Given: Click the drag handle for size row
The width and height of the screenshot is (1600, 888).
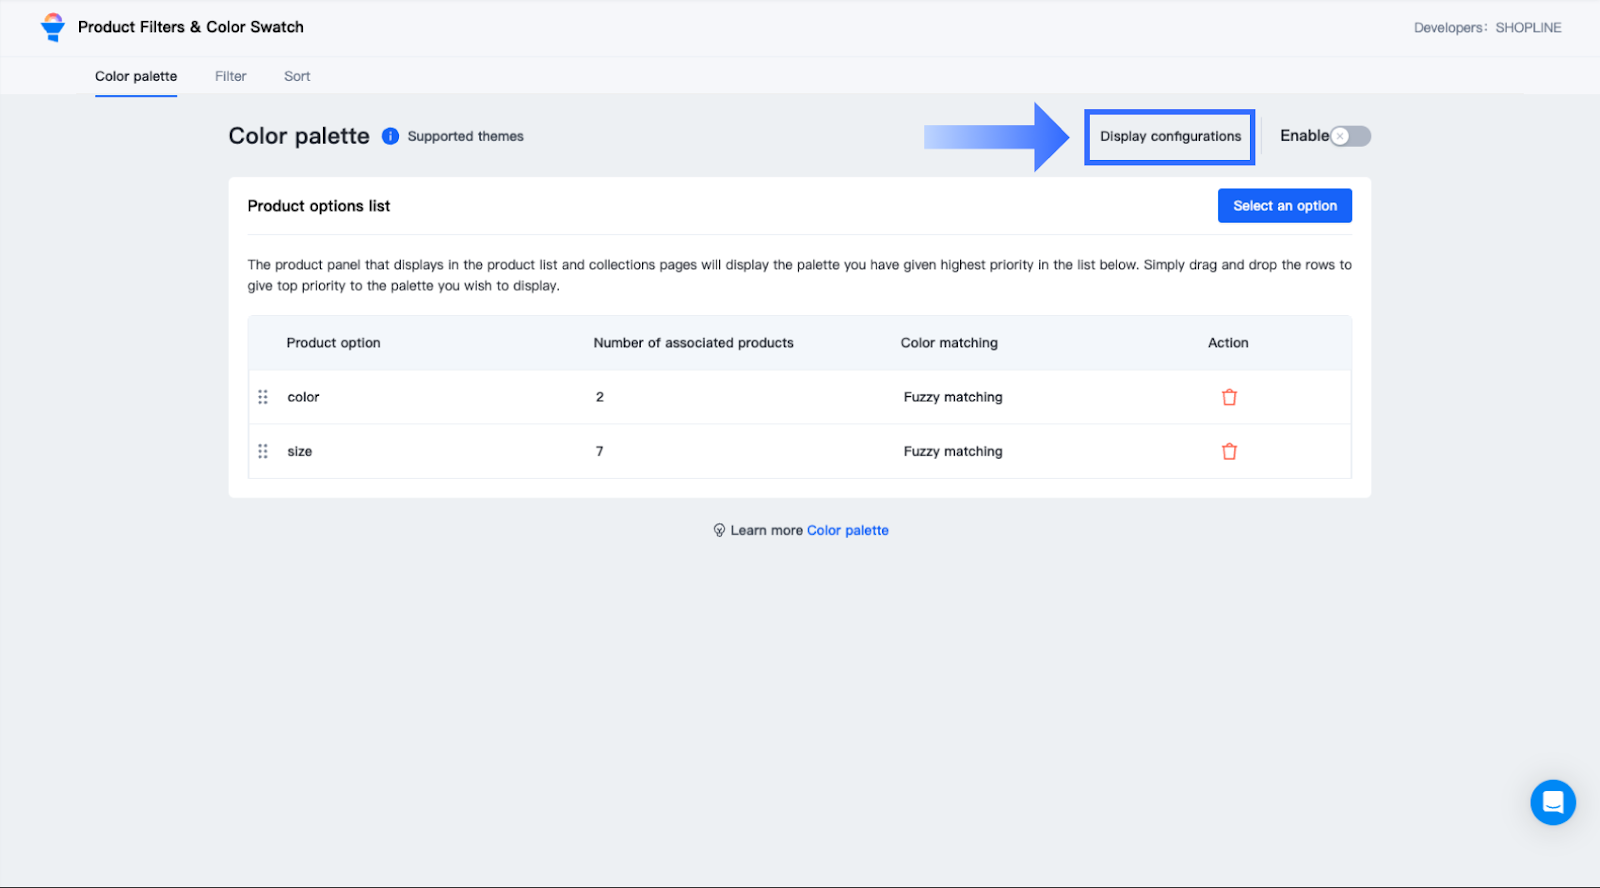Looking at the screenshot, I should 263,451.
